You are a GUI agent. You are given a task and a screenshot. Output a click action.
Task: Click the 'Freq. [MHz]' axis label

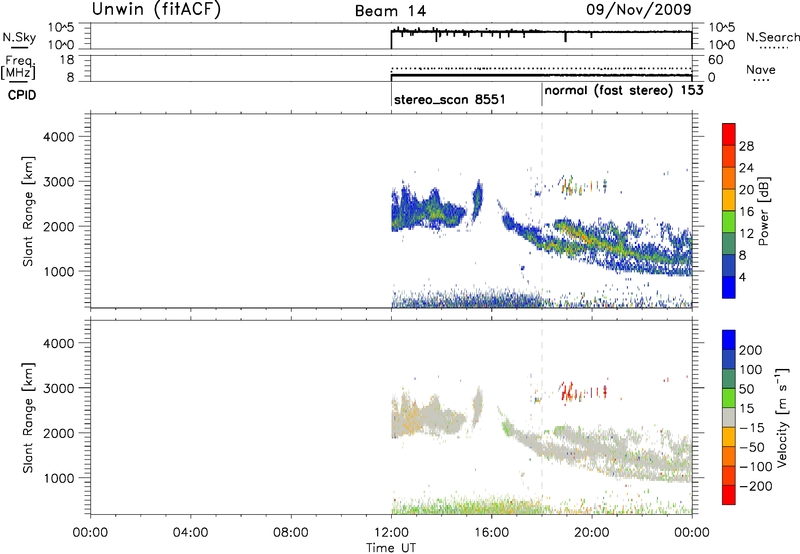18,67
